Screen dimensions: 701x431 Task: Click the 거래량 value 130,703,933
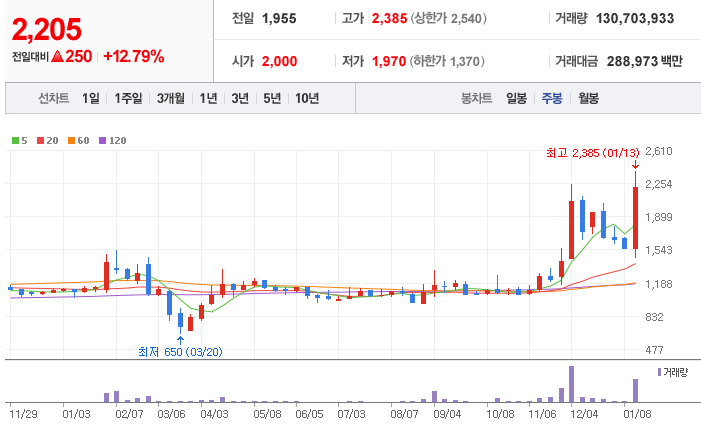pyautogui.click(x=635, y=18)
